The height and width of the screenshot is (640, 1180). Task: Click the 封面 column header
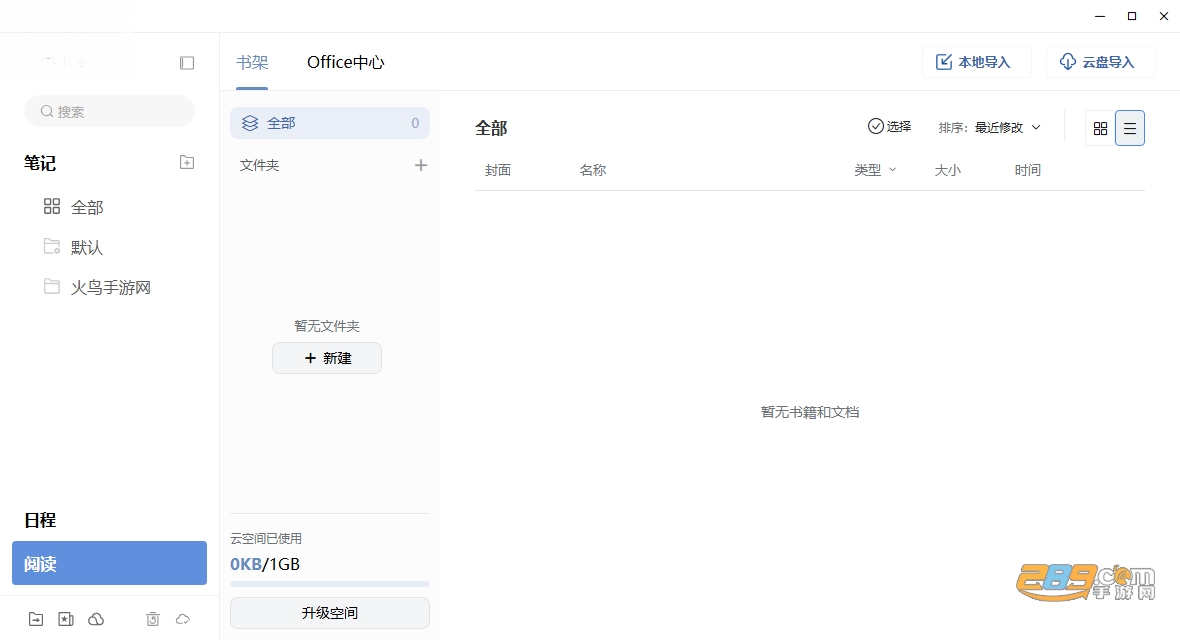coord(497,170)
